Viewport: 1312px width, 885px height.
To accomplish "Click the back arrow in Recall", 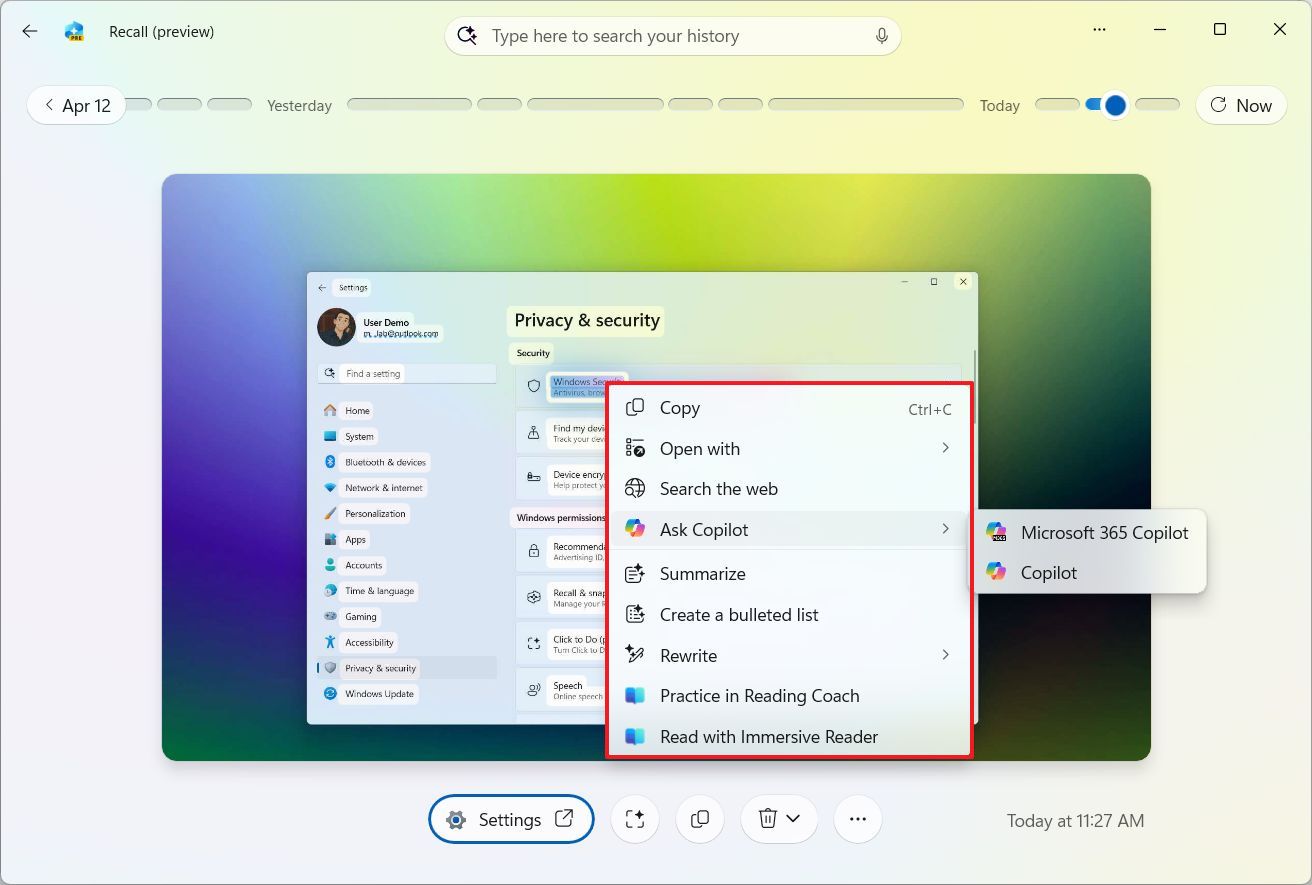I will pos(30,31).
